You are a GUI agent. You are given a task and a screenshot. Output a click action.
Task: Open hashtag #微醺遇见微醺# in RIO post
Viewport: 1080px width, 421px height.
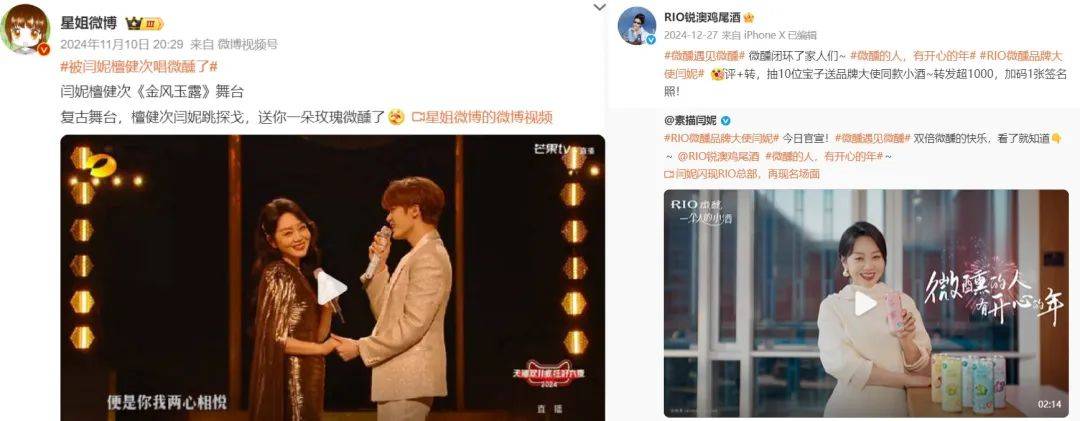click(704, 55)
